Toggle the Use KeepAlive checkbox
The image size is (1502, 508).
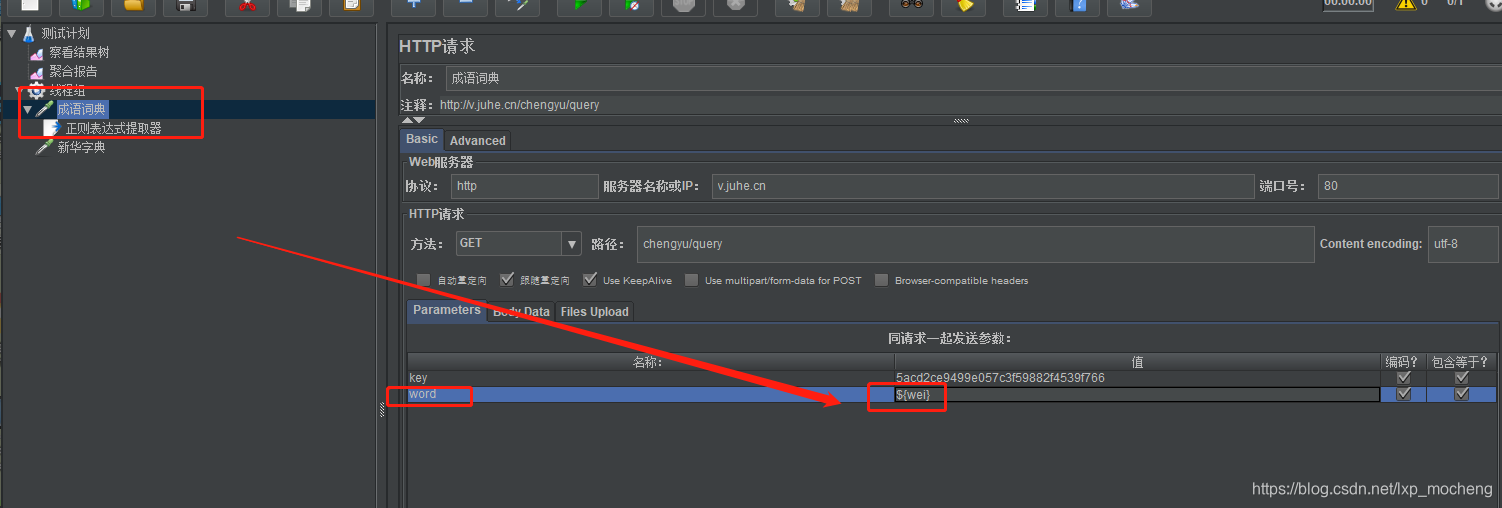click(590, 280)
